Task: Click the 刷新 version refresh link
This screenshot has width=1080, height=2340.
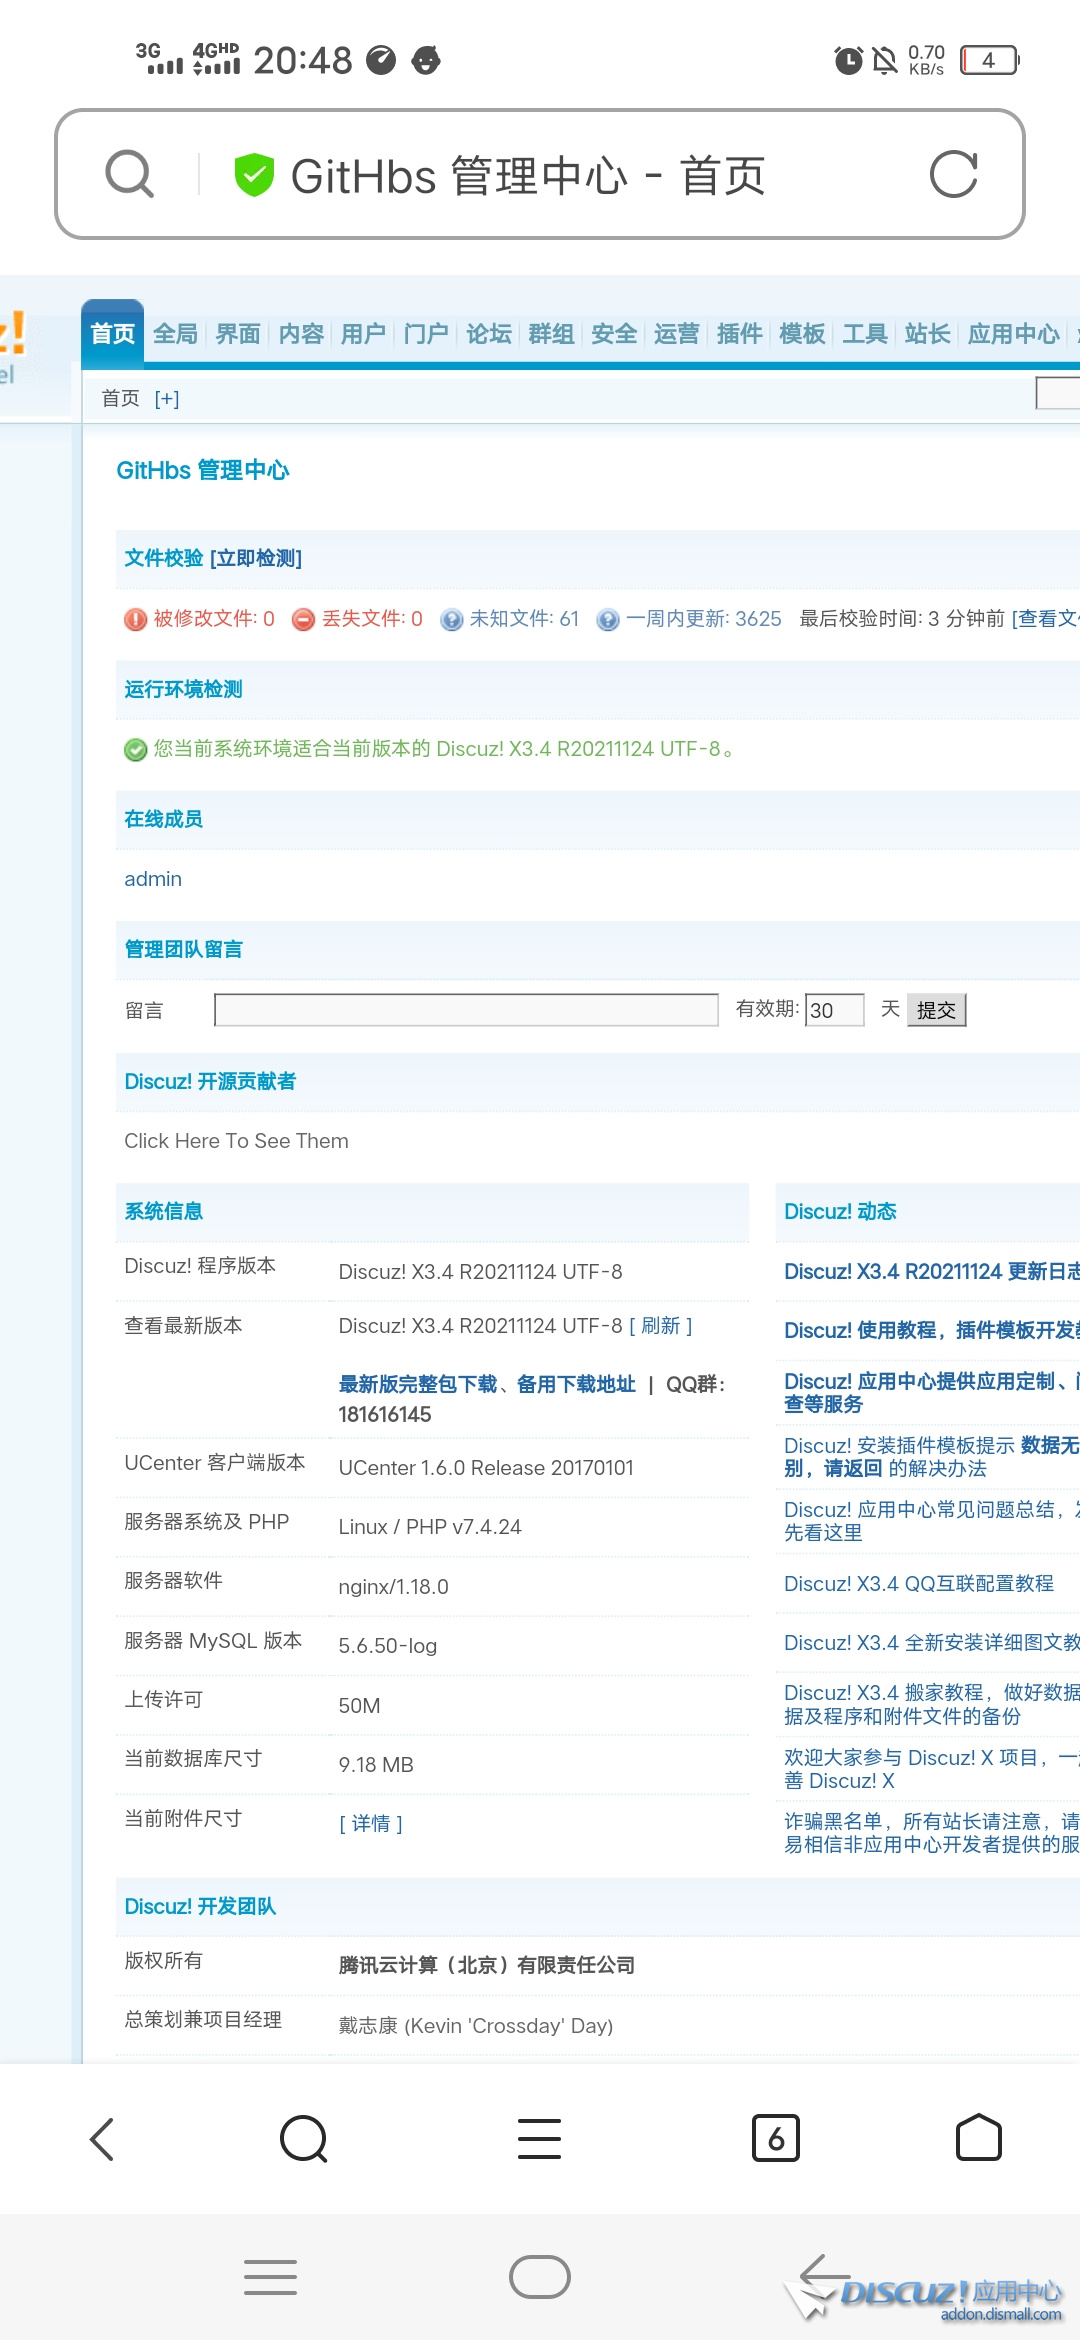Action: click(x=661, y=1326)
